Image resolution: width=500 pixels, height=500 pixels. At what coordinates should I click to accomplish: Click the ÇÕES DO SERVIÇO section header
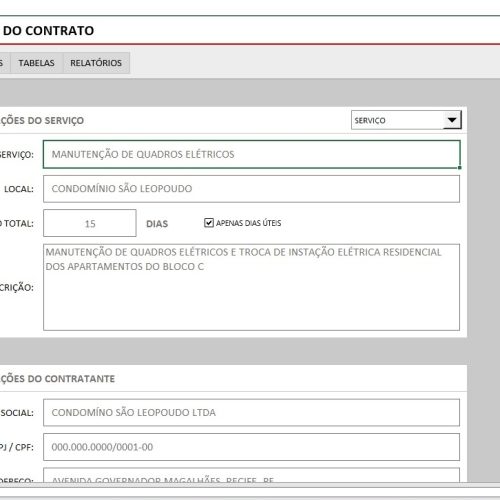(x=42, y=120)
